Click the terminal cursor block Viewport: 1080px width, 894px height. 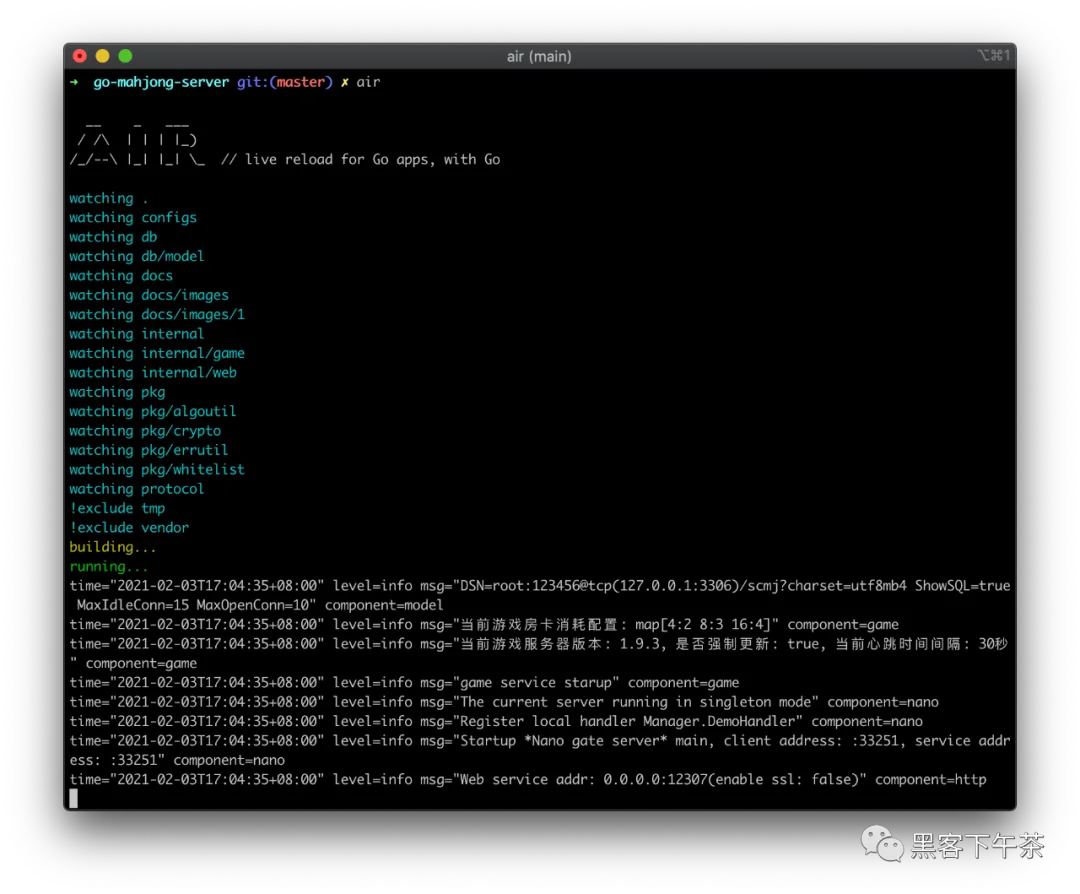tap(74, 799)
